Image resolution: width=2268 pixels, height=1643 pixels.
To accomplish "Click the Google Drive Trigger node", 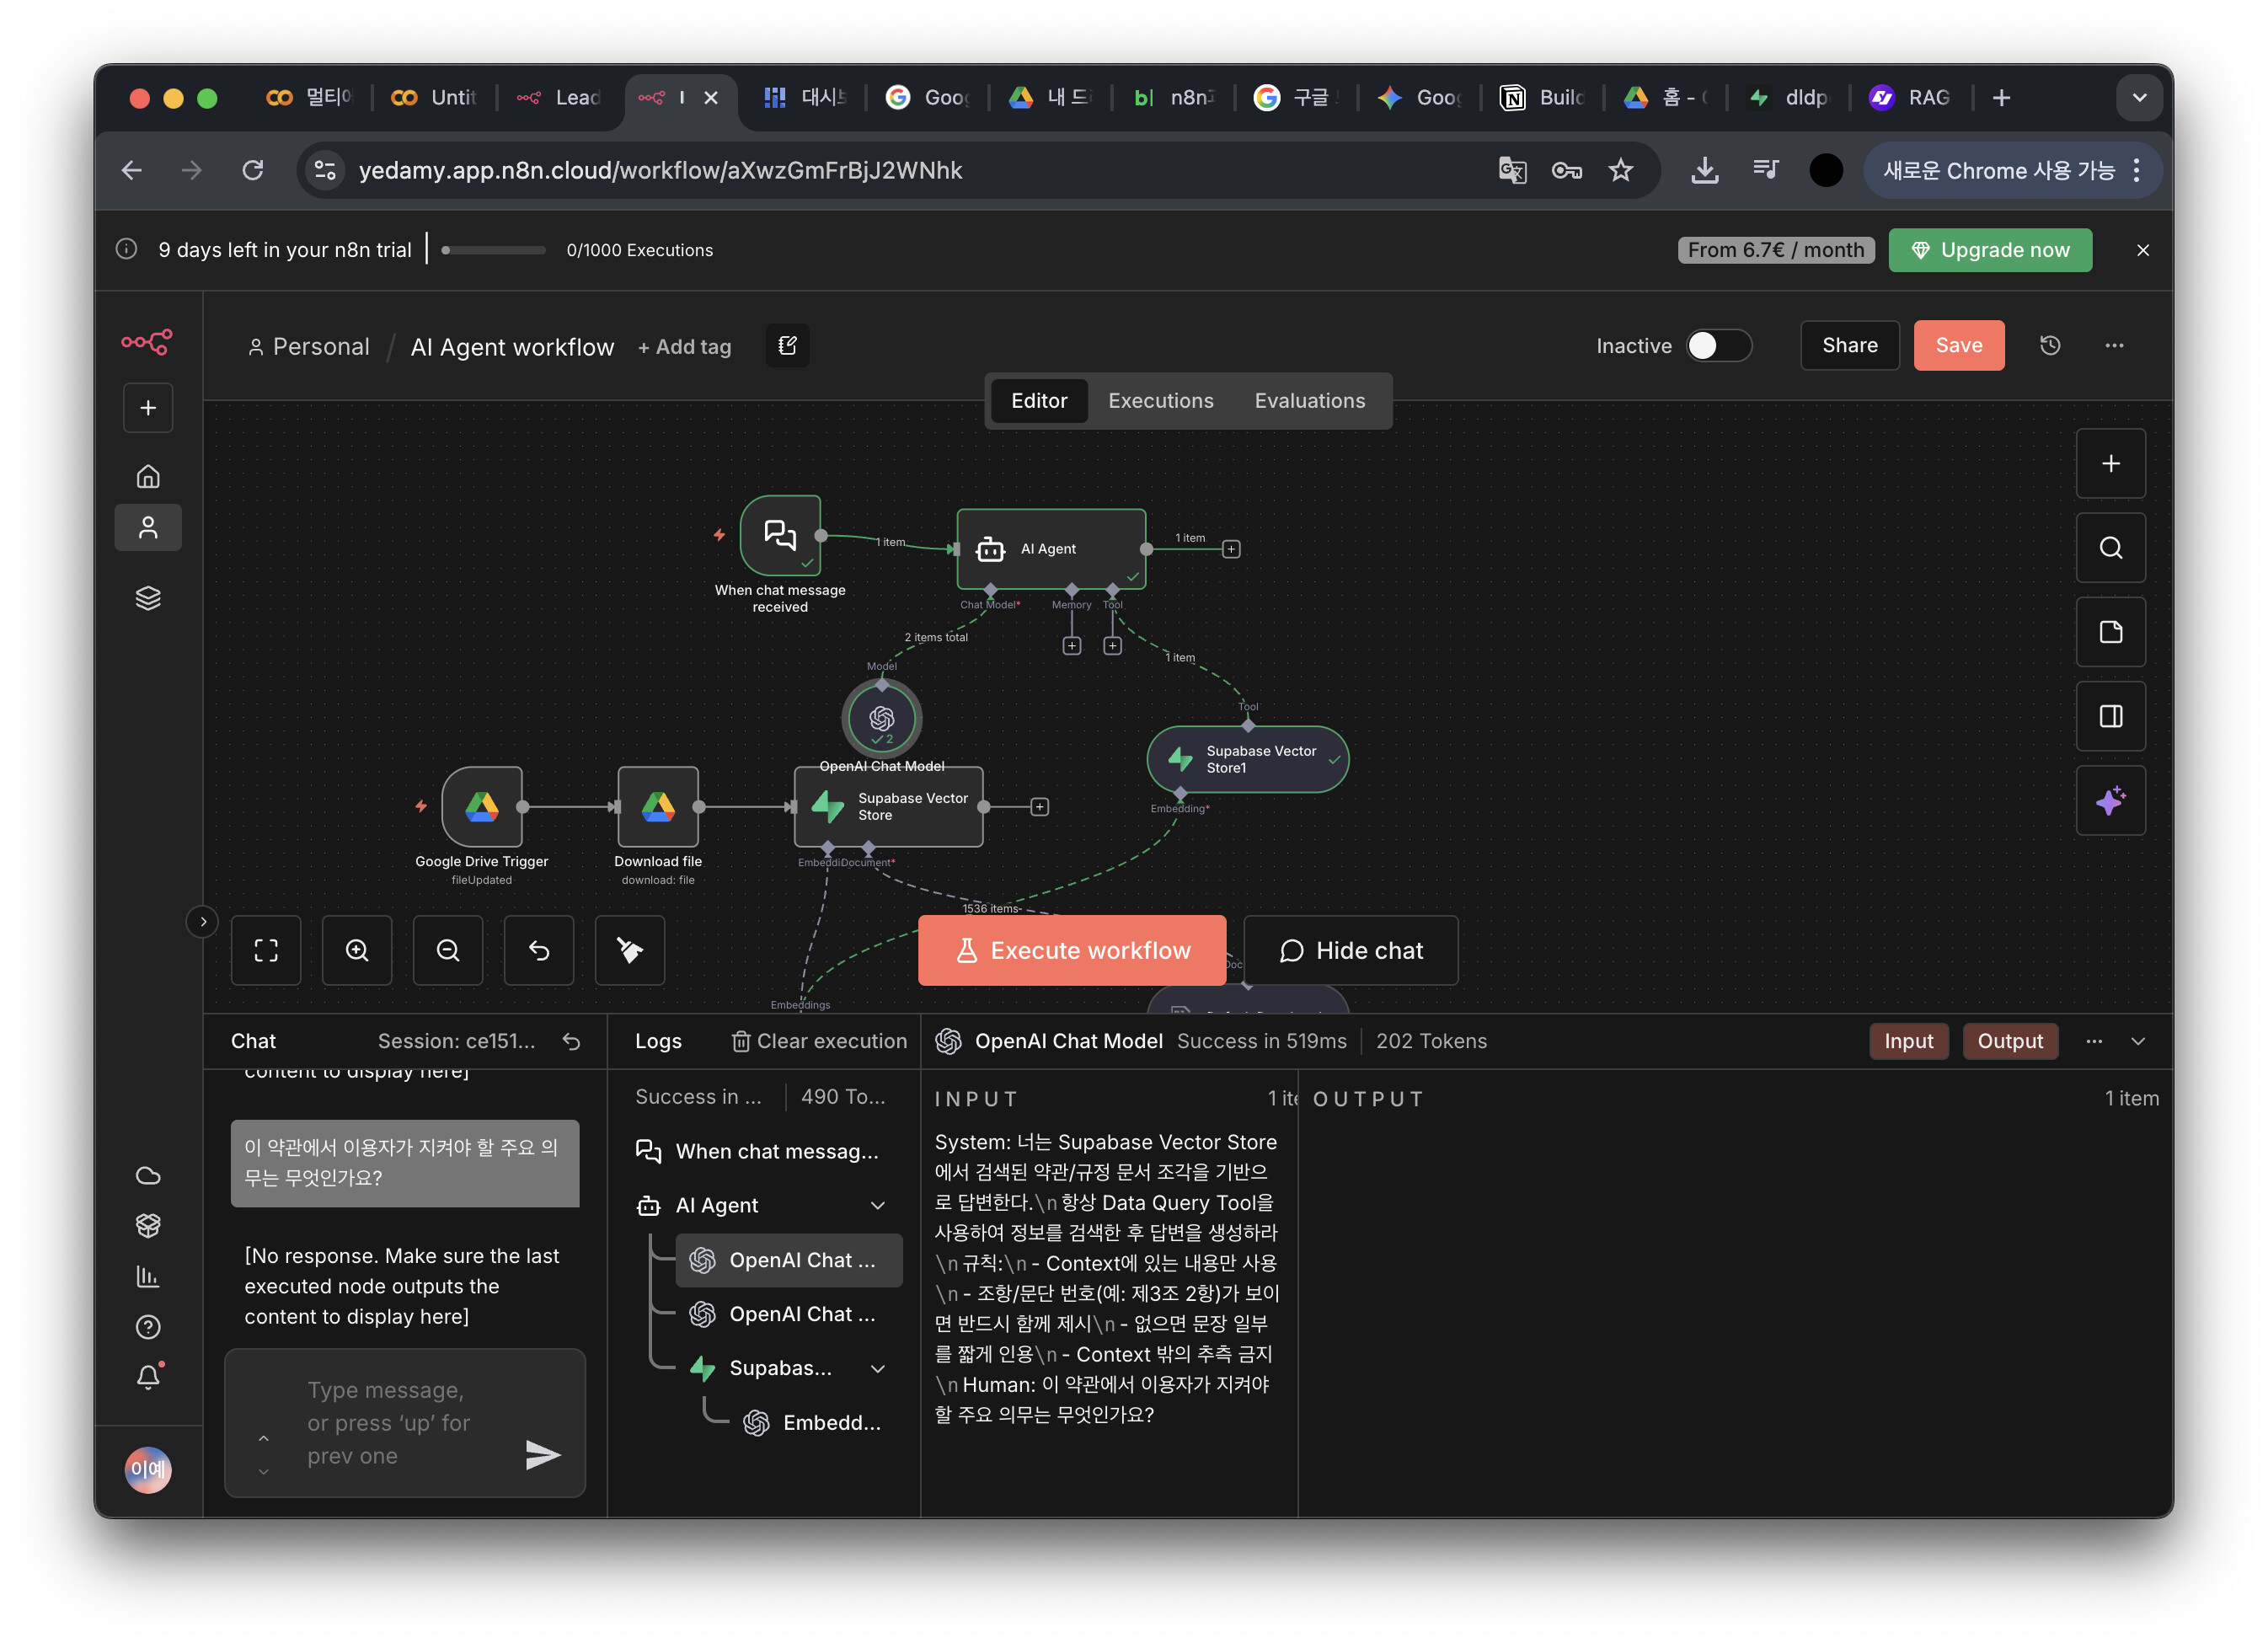I will (482, 807).
